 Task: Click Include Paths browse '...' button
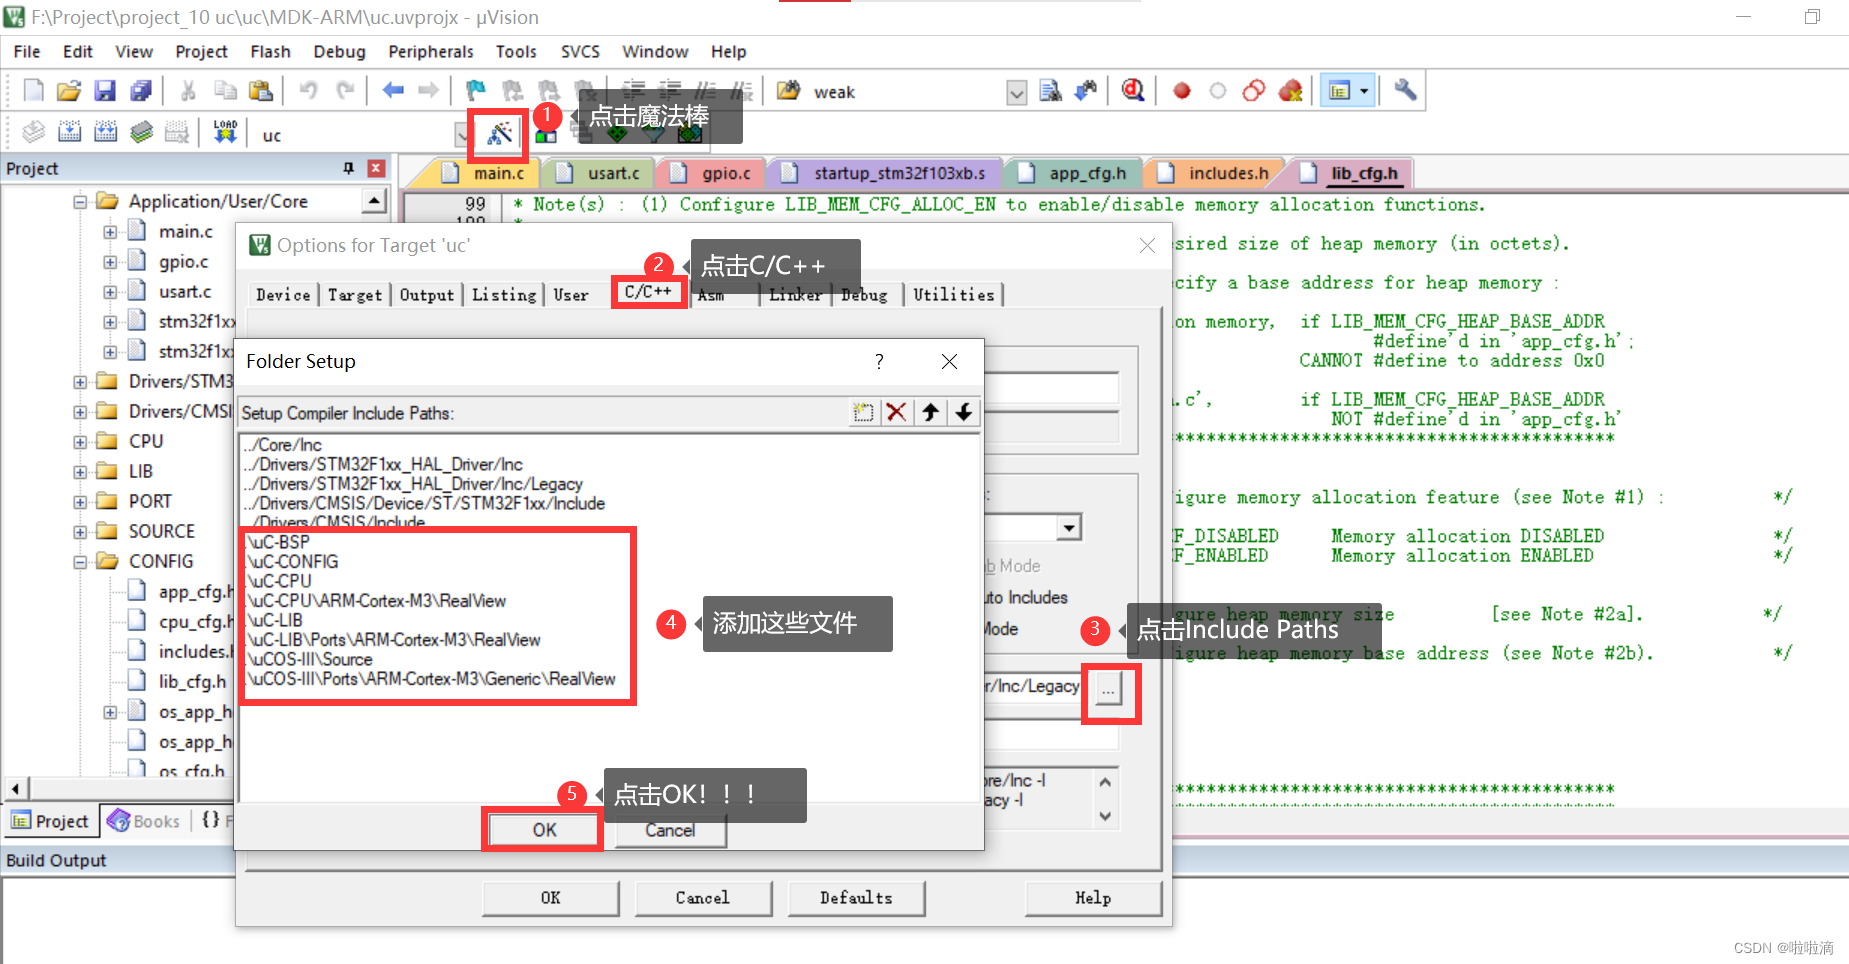1108,690
